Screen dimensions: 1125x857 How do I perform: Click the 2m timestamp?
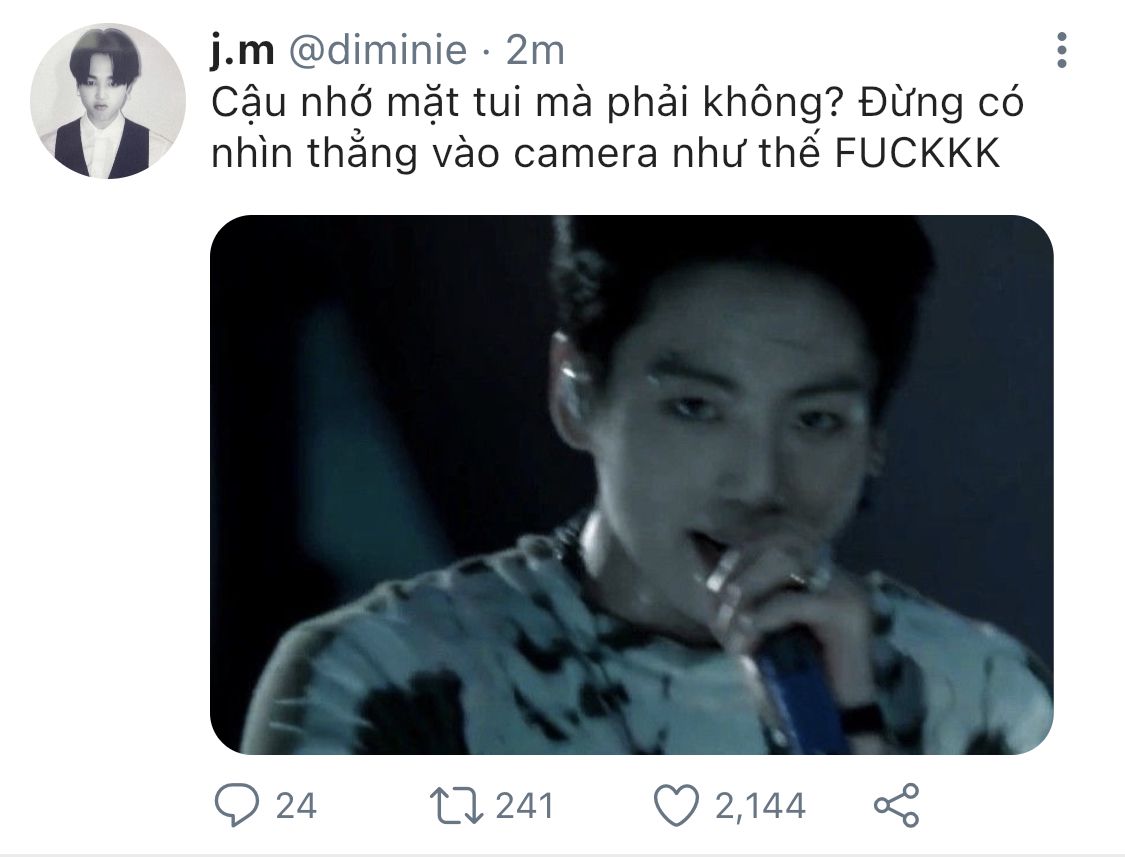(x=535, y=50)
